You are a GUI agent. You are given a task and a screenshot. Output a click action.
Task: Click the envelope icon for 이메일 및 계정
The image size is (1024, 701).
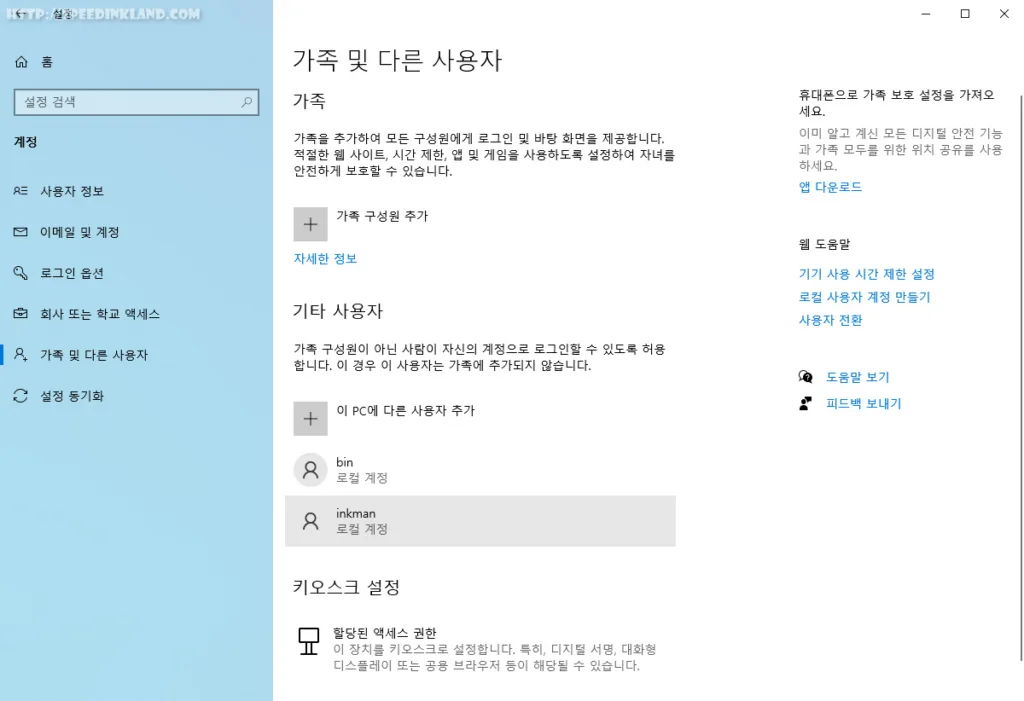20,232
